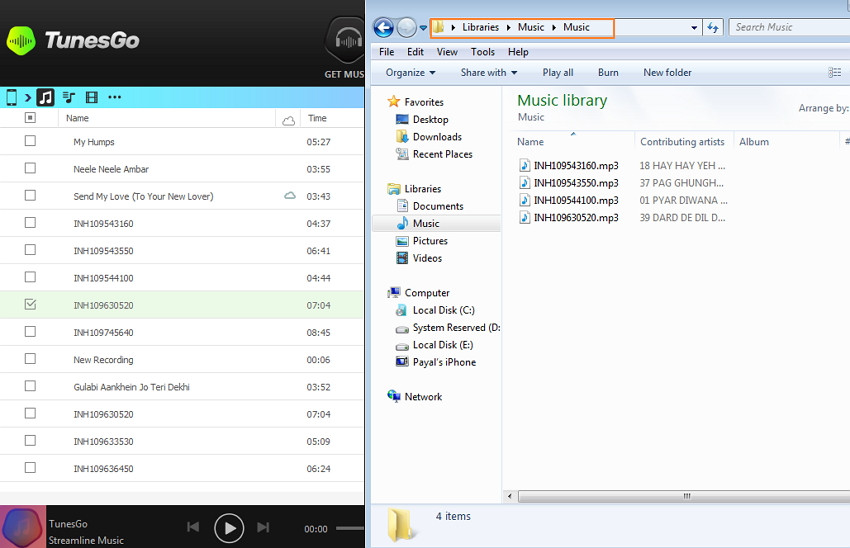Image resolution: width=850 pixels, height=548 pixels.
Task: Click the cloud column header icon
Action: tap(288, 120)
